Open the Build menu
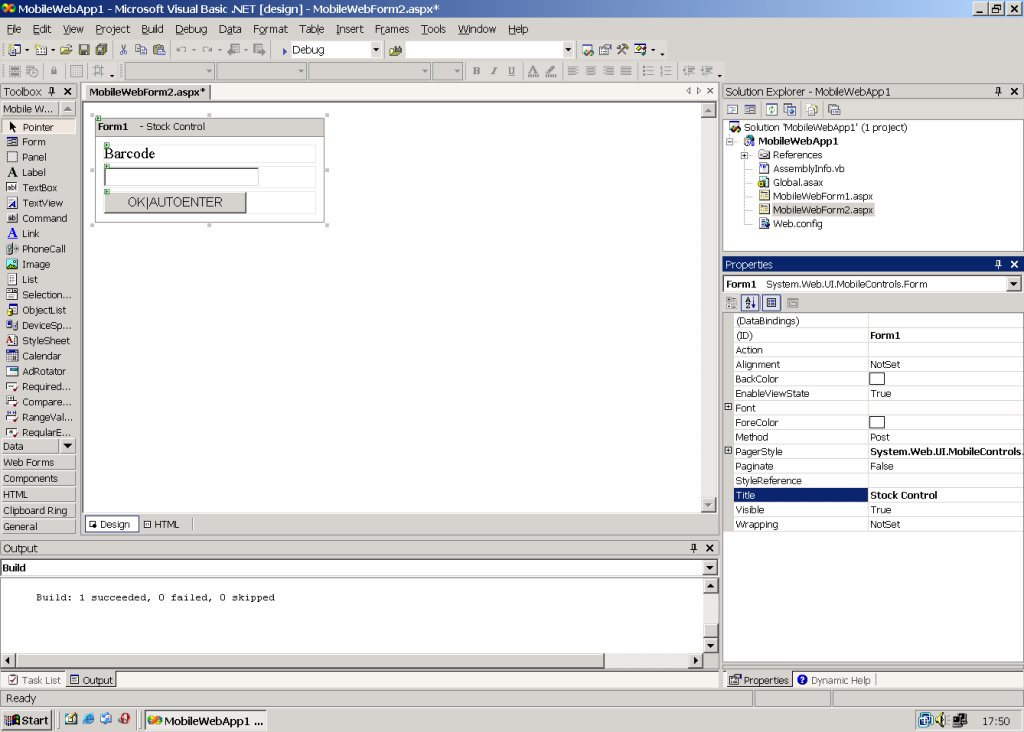 coord(152,29)
